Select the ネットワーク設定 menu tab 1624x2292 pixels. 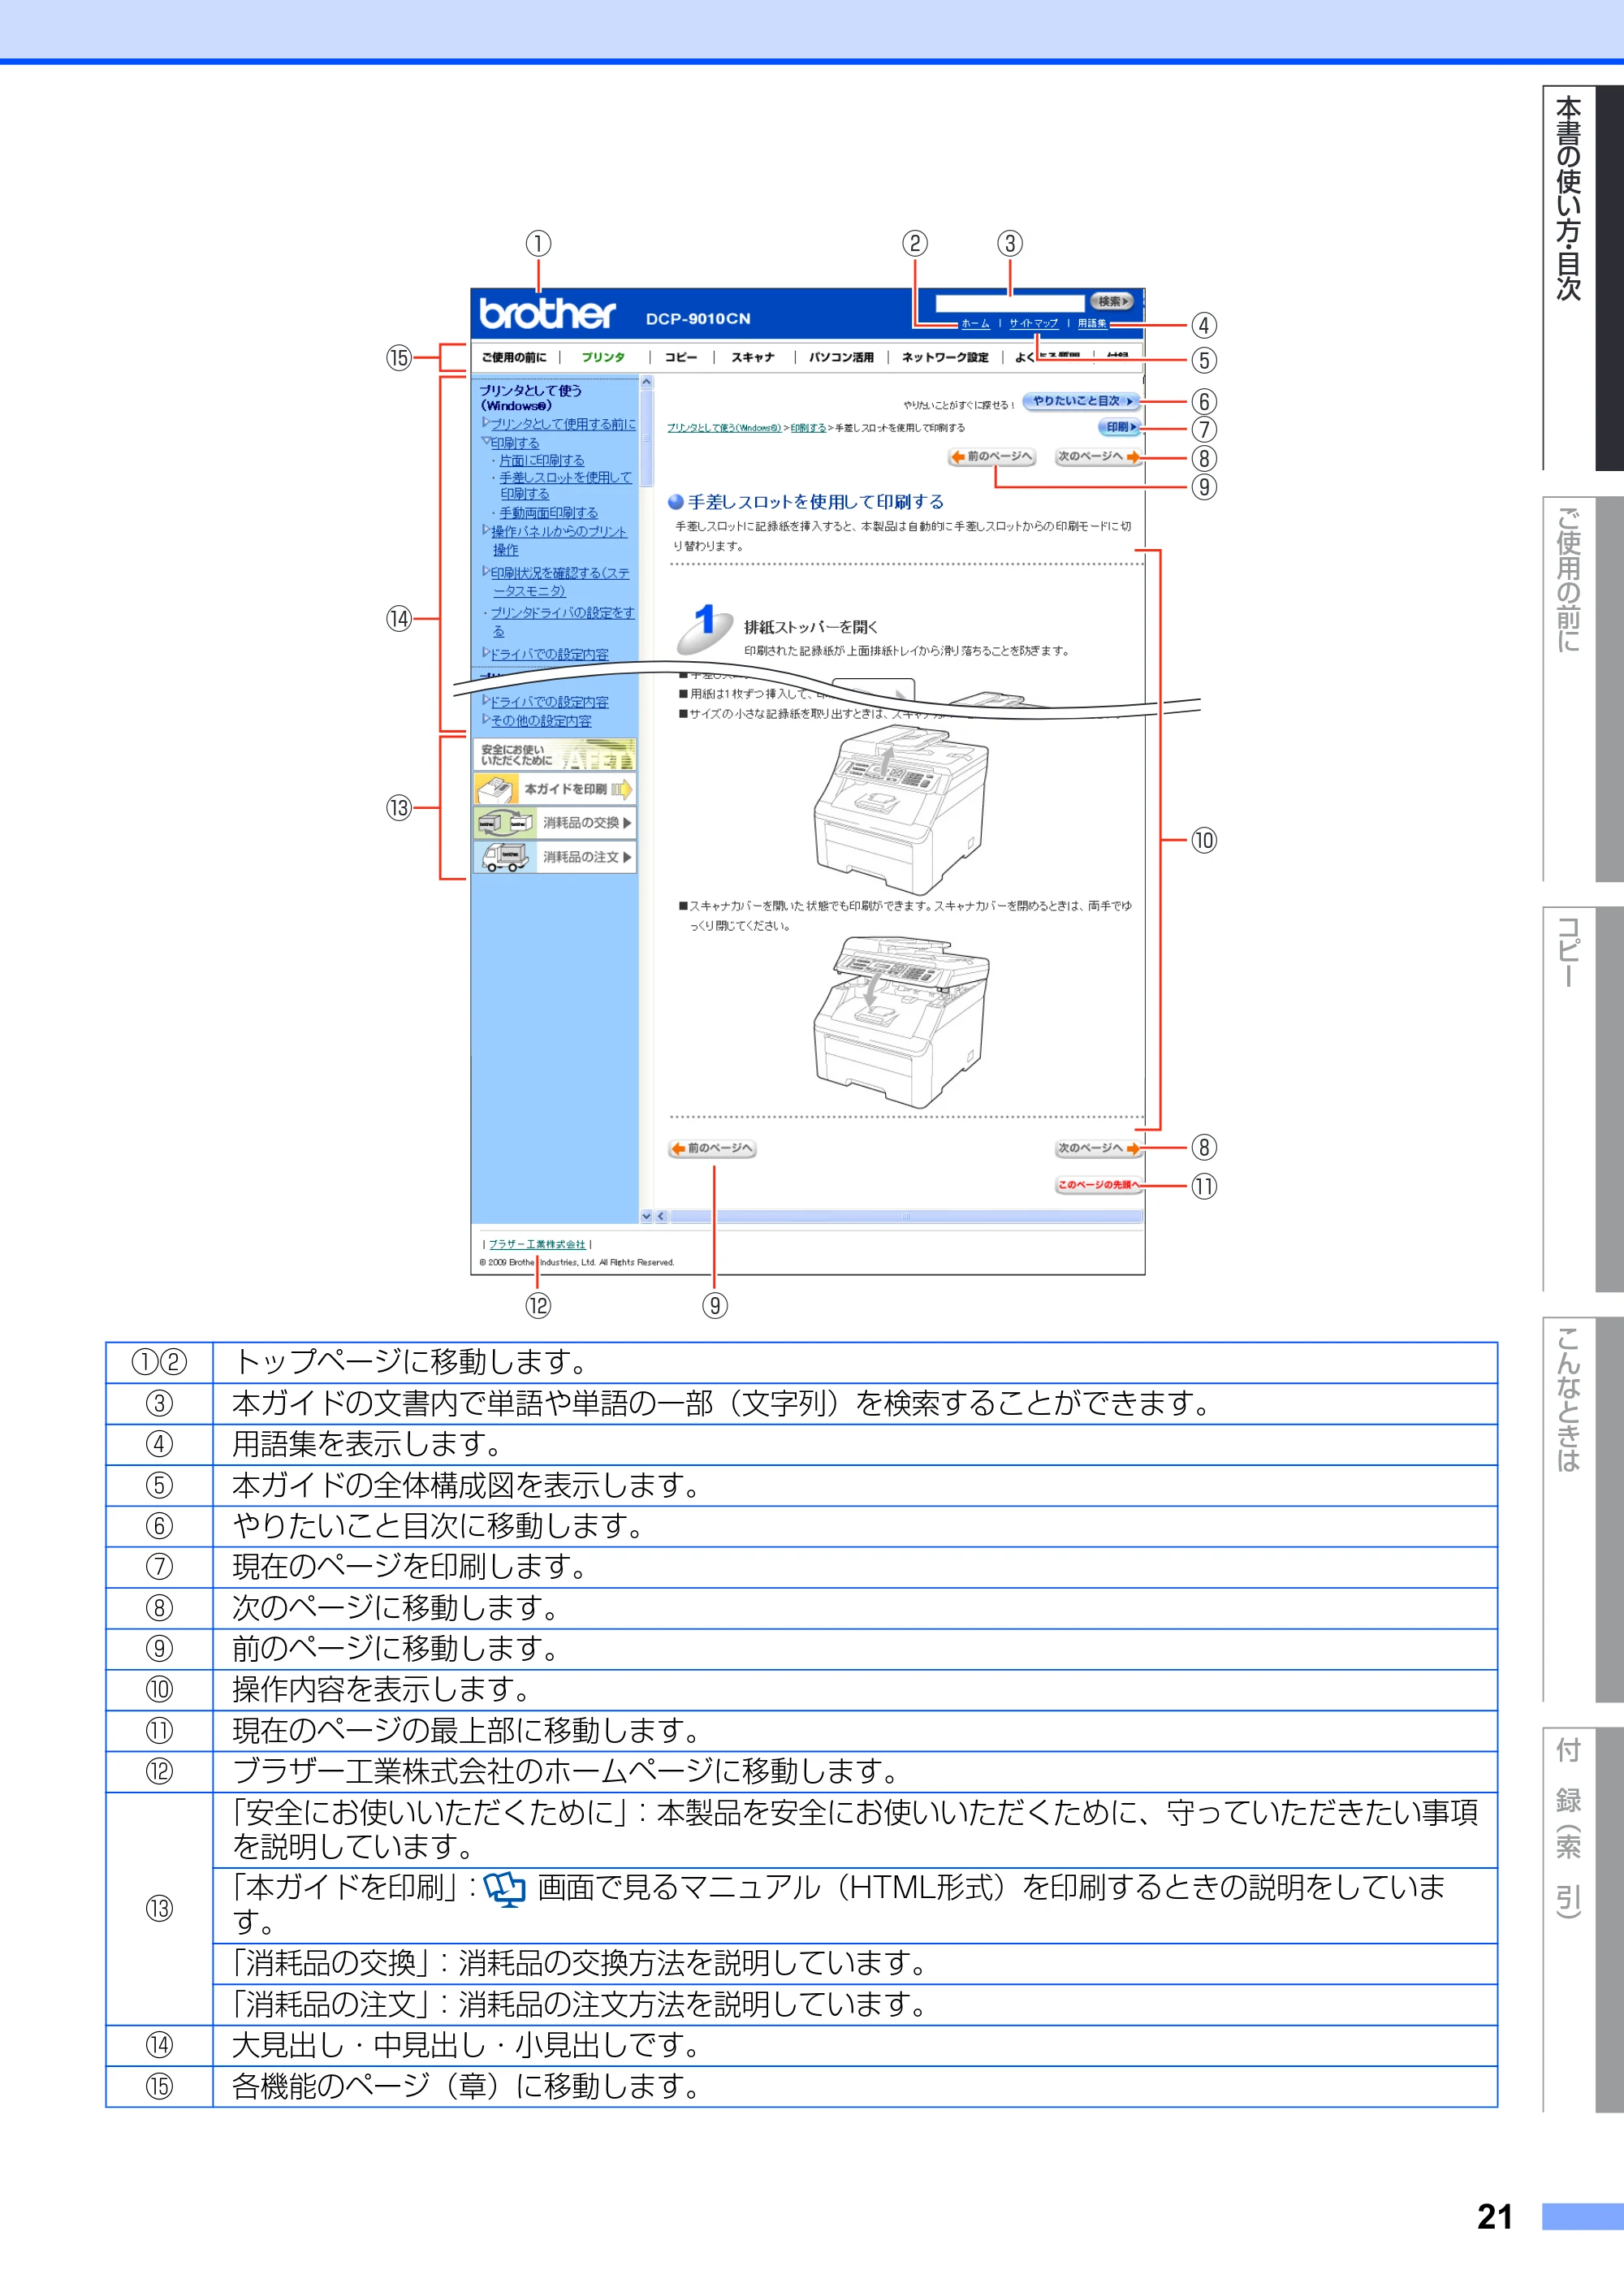point(945,357)
